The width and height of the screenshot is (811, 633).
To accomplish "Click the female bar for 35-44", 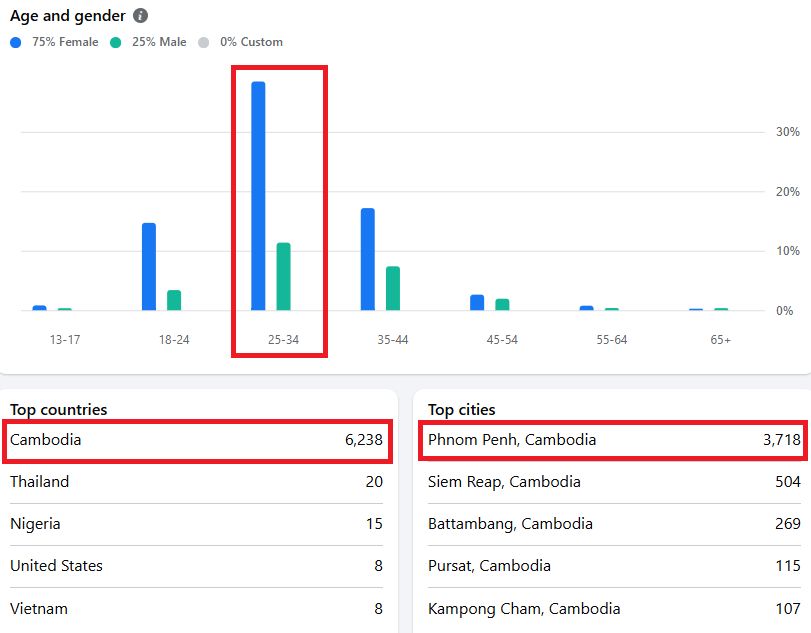I will click(368, 260).
